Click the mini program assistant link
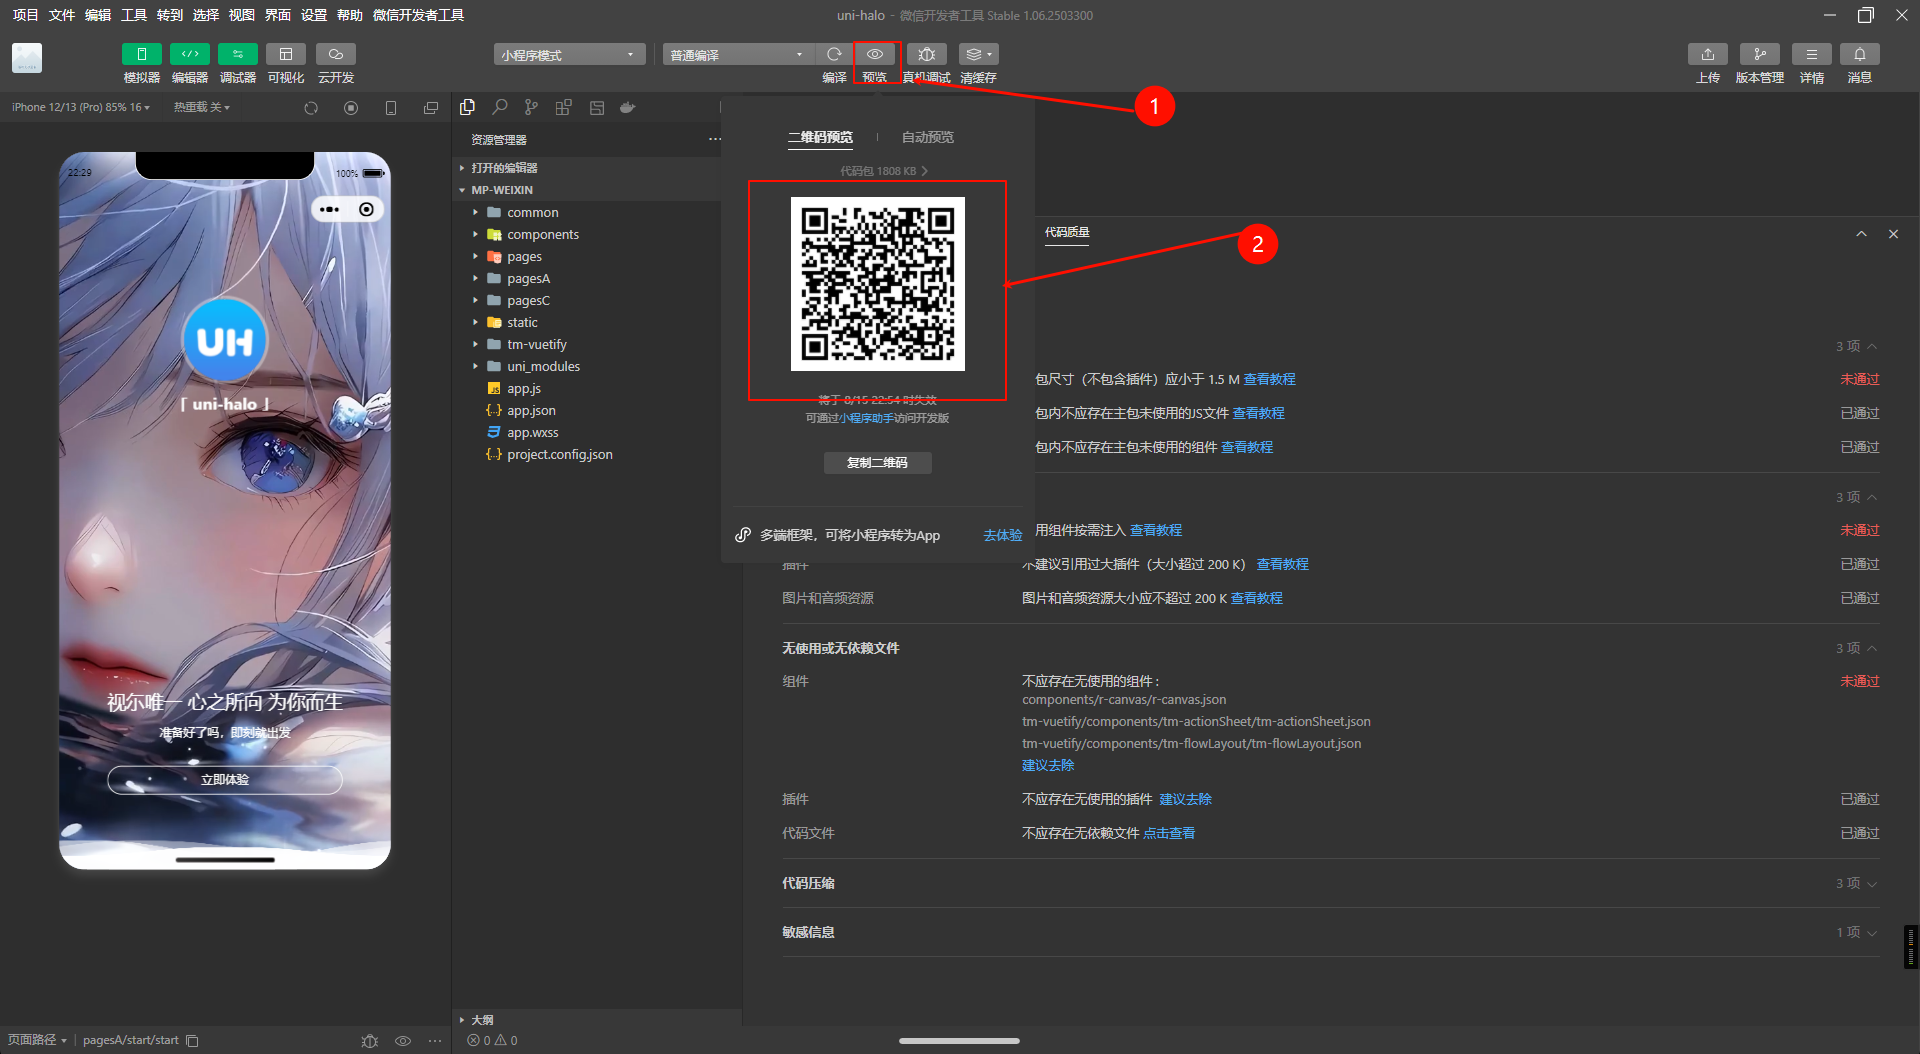 866,418
